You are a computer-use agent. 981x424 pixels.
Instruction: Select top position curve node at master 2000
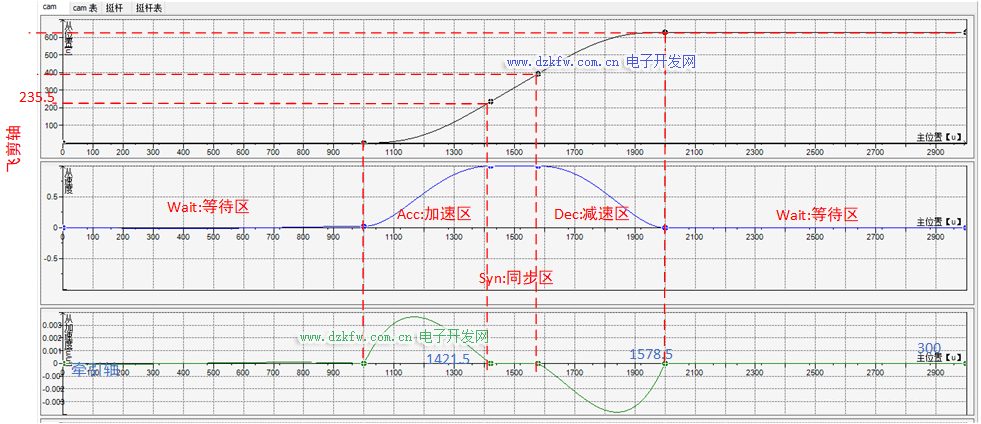click(x=664, y=33)
